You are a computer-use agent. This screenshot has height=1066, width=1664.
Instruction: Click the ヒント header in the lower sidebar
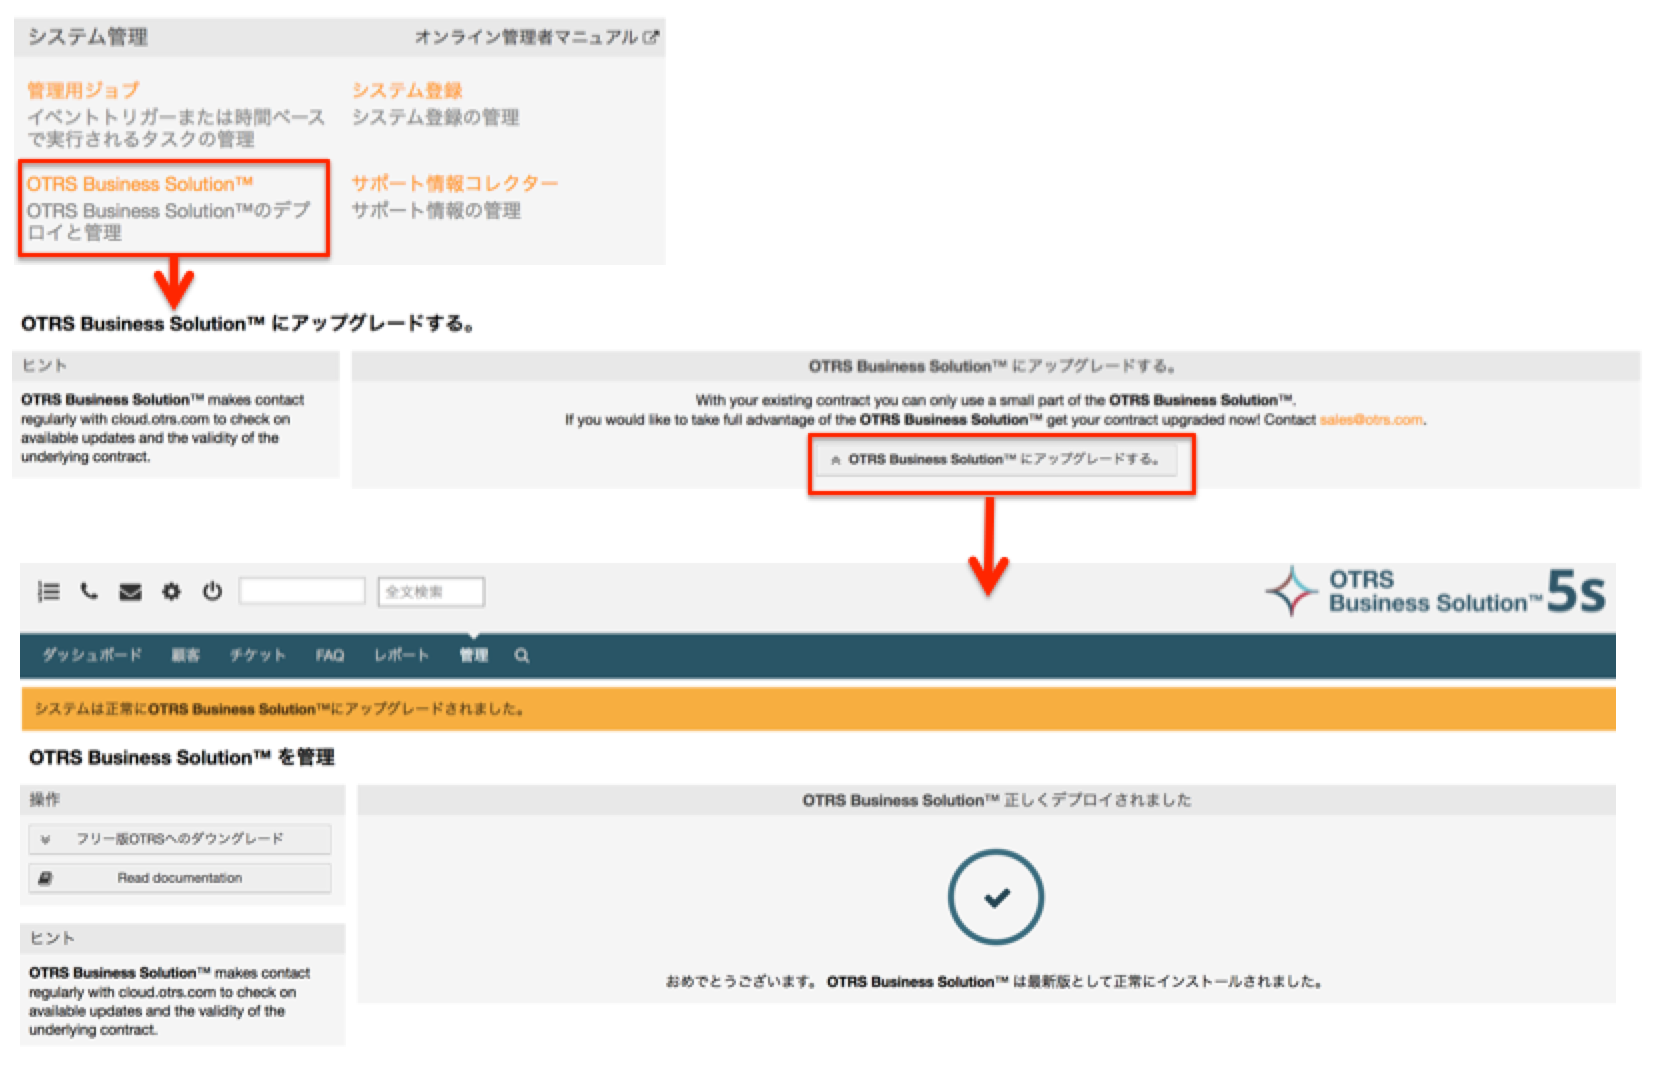[x=183, y=938]
